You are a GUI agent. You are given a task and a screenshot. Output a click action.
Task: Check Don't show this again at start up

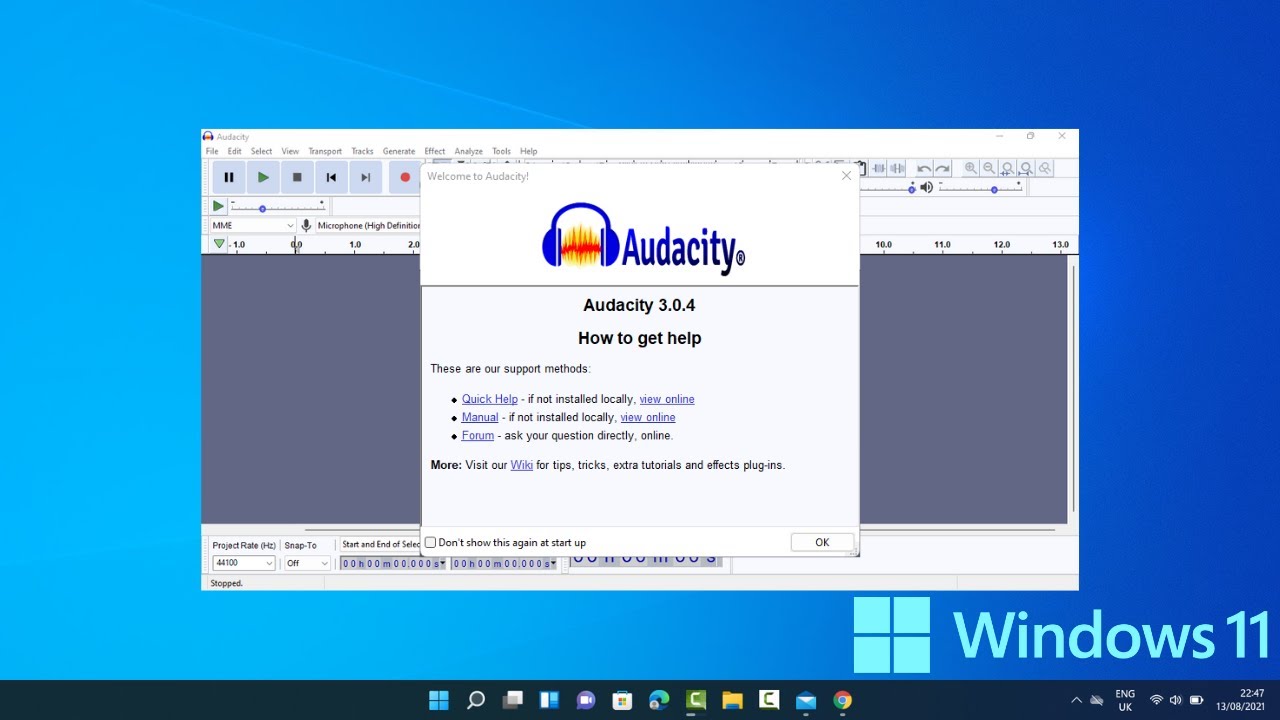tap(431, 542)
